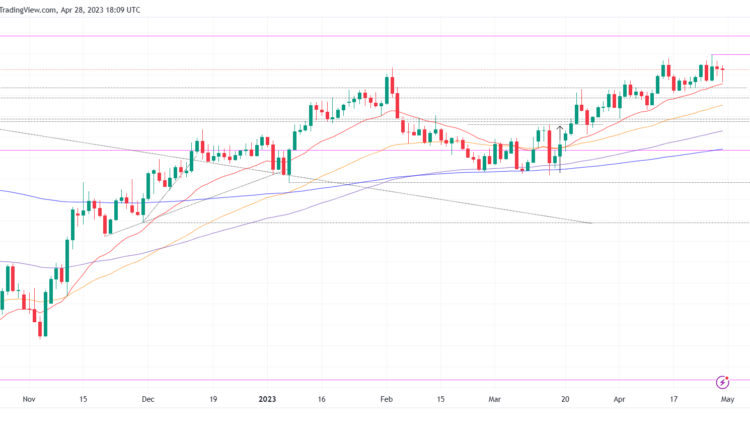Select the latest candle at chart's right edge
750x430 pixels.
[722, 69]
